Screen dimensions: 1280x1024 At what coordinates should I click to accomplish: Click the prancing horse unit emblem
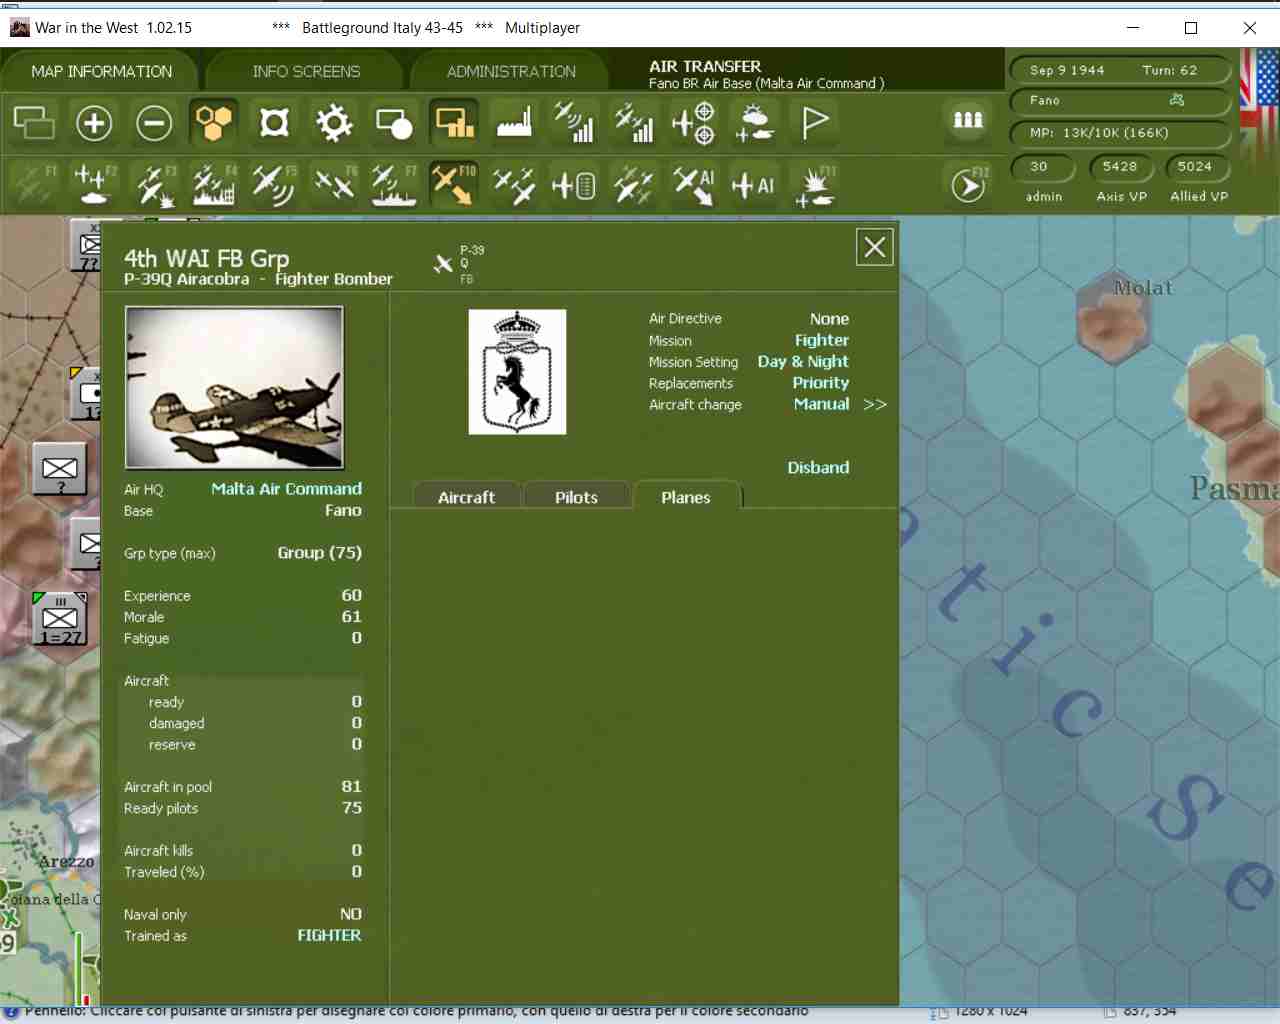(517, 372)
